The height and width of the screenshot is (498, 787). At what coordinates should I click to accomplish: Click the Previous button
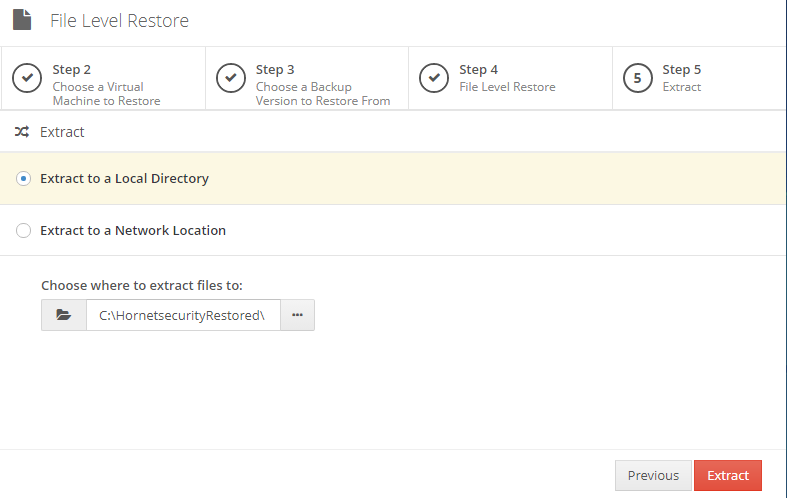(653, 475)
